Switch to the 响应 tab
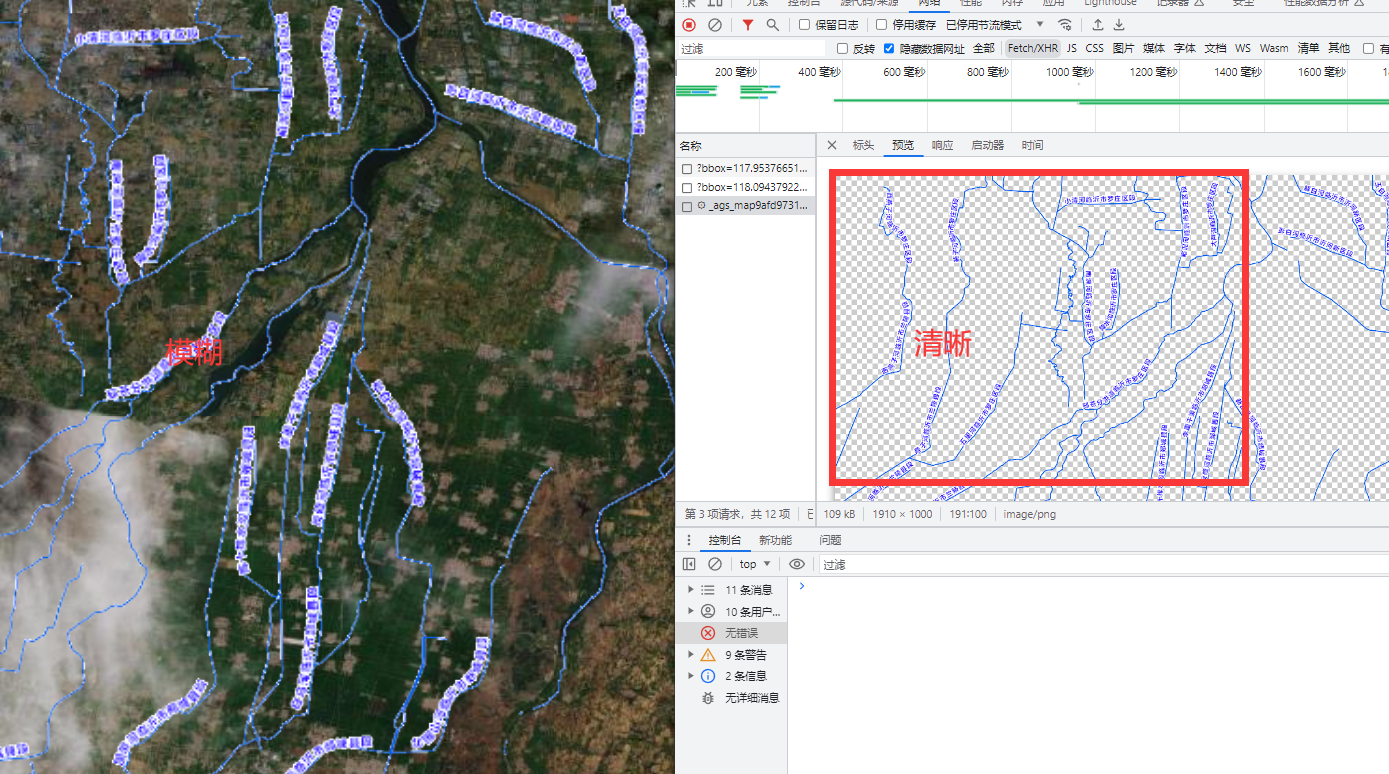This screenshot has width=1389, height=774. 941,145
